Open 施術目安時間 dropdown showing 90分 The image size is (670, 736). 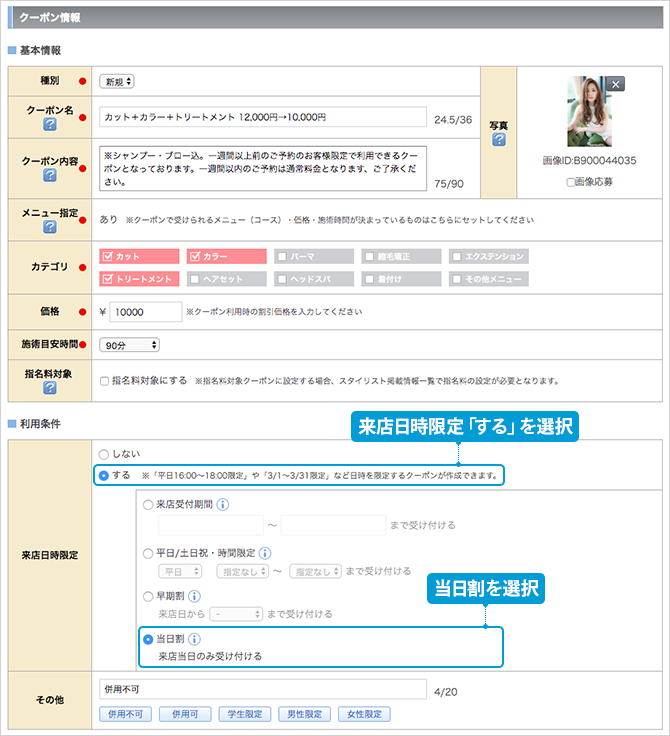pyautogui.click(x=130, y=345)
